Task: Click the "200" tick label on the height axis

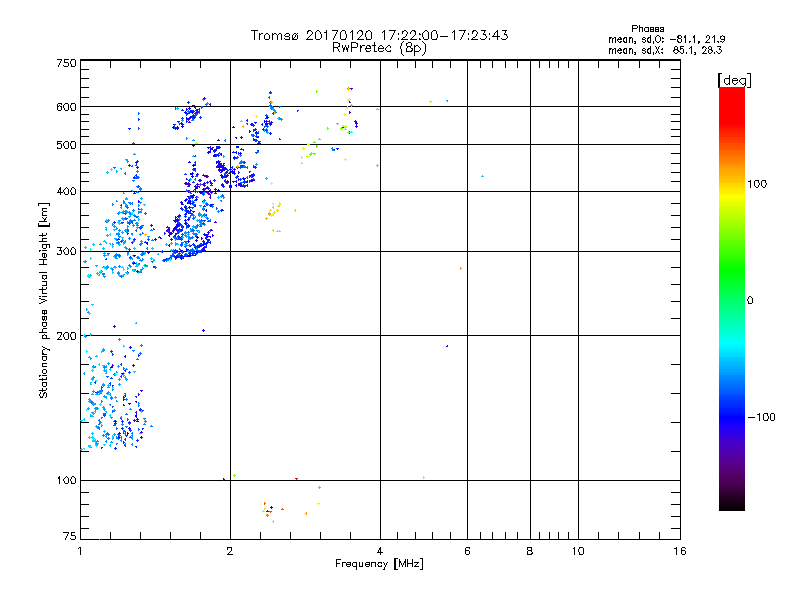Action: (66, 336)
